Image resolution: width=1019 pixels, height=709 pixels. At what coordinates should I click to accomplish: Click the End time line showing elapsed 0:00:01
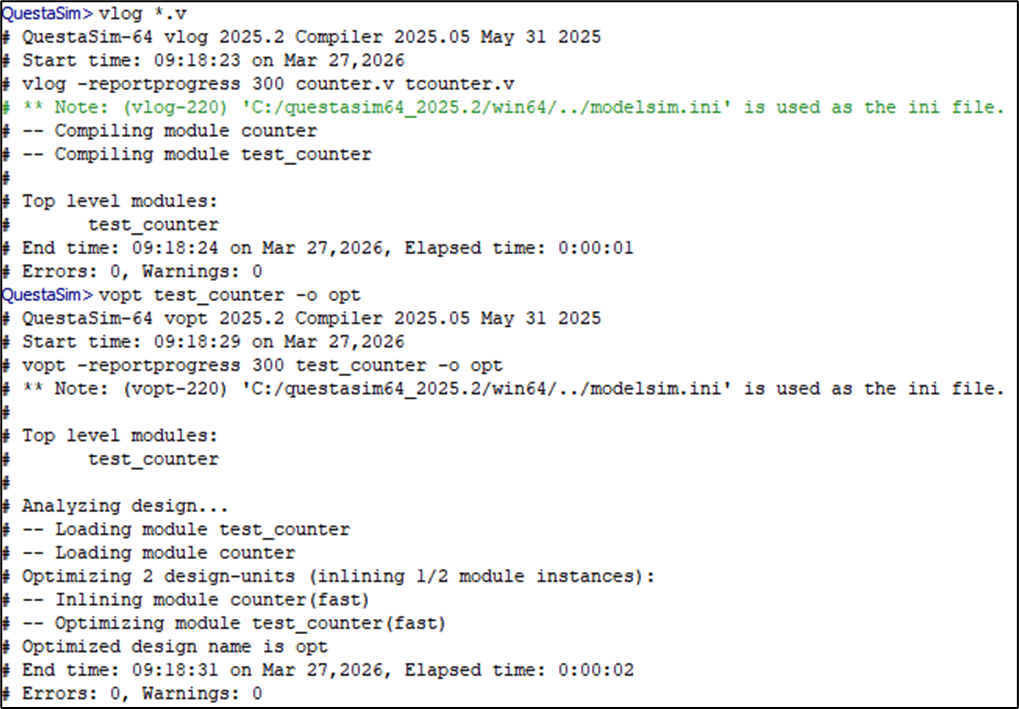click(327, 248)
